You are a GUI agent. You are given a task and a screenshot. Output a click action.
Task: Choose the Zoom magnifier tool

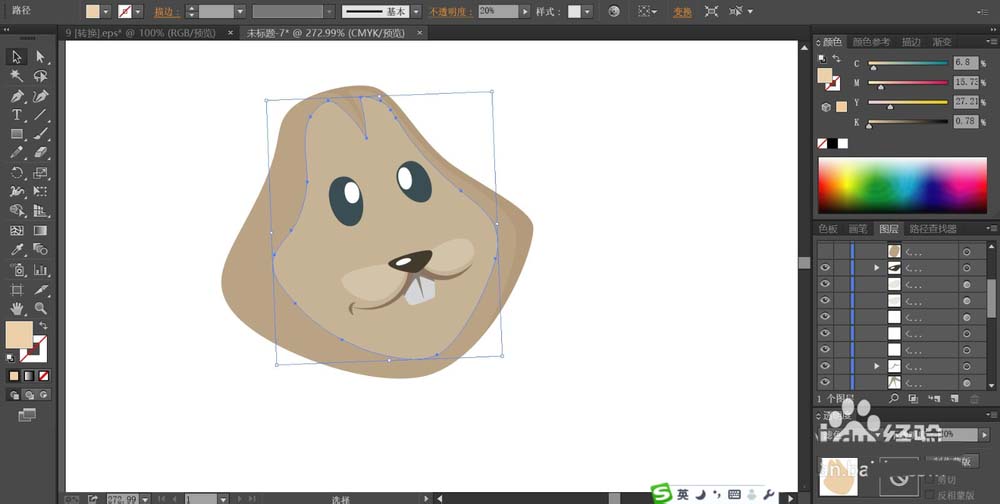pyautogui.click(x=41, y=308)
